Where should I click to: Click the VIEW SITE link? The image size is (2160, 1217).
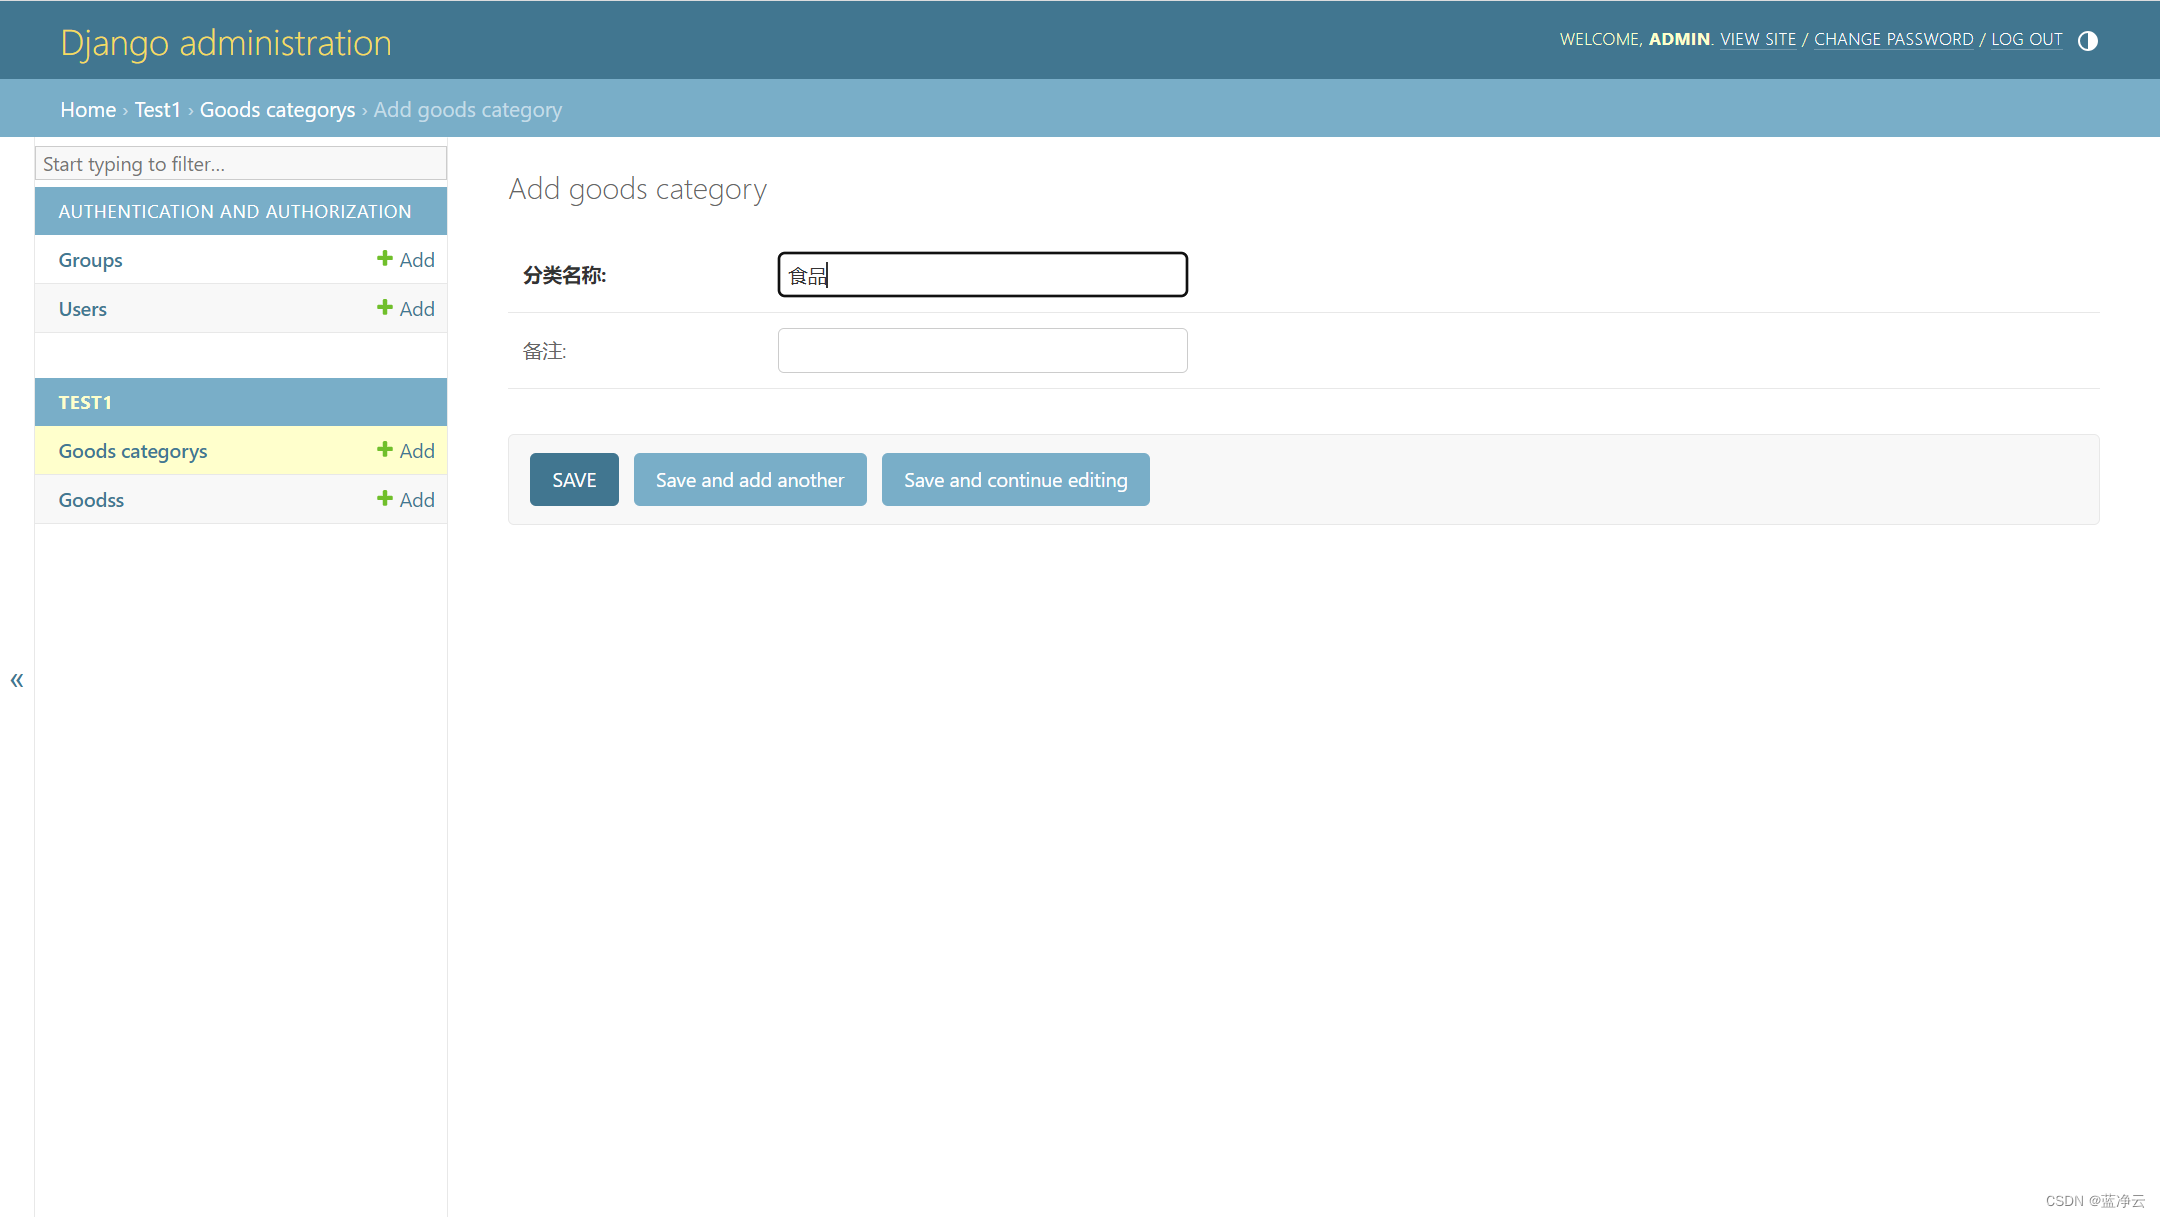1757,40
